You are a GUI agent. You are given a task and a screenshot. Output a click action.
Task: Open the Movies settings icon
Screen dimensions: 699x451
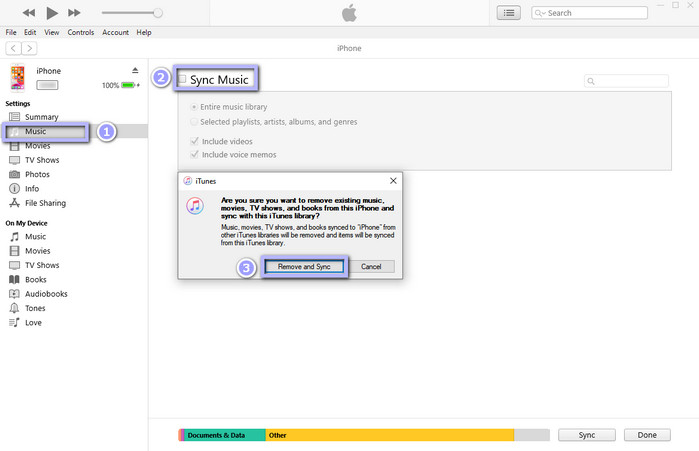(x=15, y=146)
